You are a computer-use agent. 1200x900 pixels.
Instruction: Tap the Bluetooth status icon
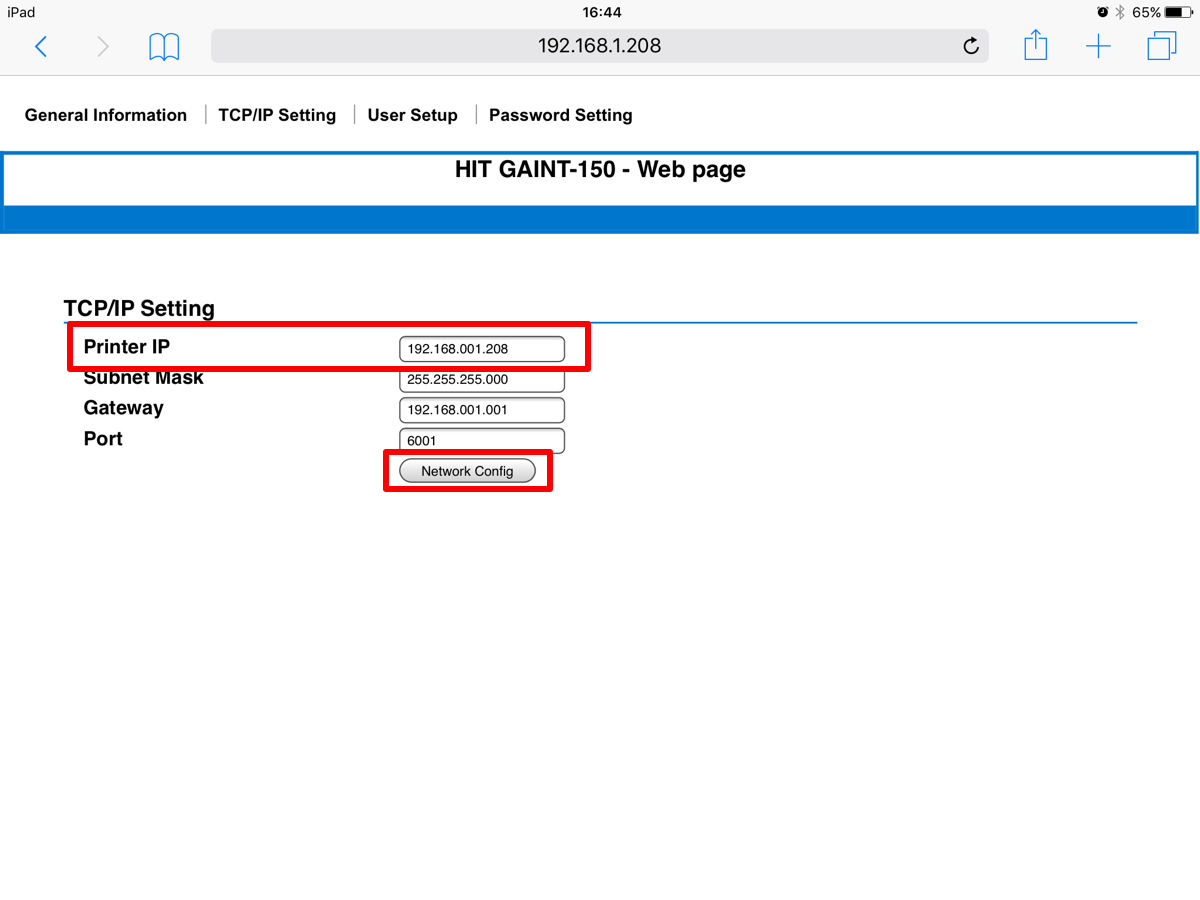(1120, 12)
